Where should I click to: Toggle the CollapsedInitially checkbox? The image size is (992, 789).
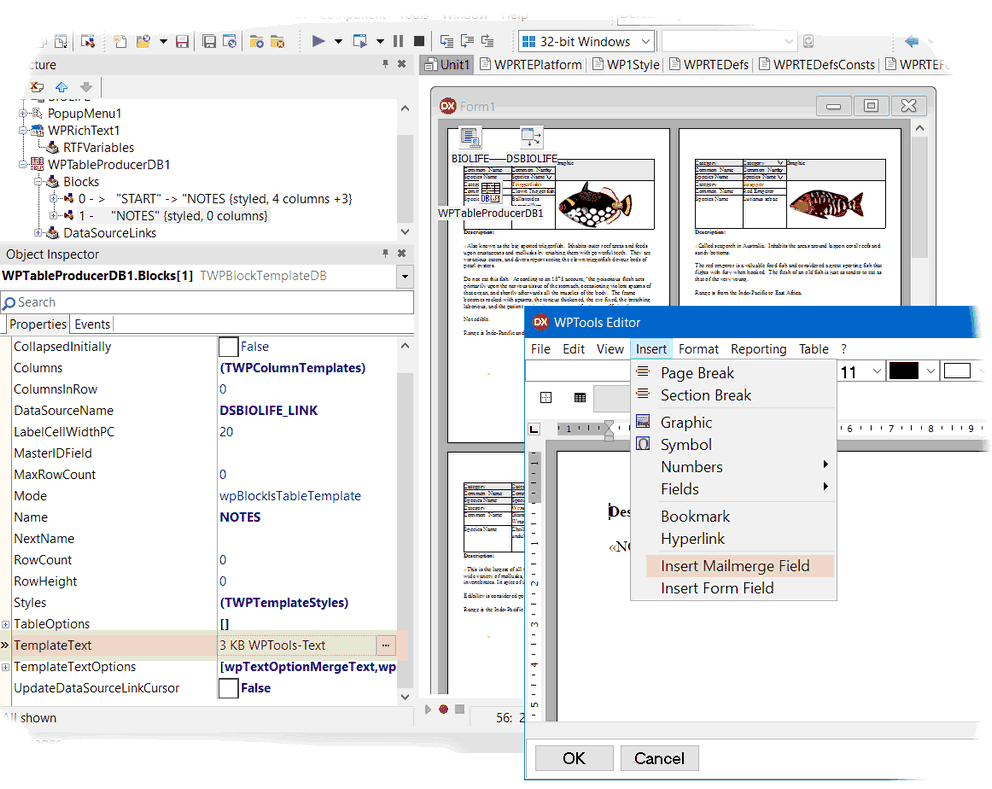228,347
